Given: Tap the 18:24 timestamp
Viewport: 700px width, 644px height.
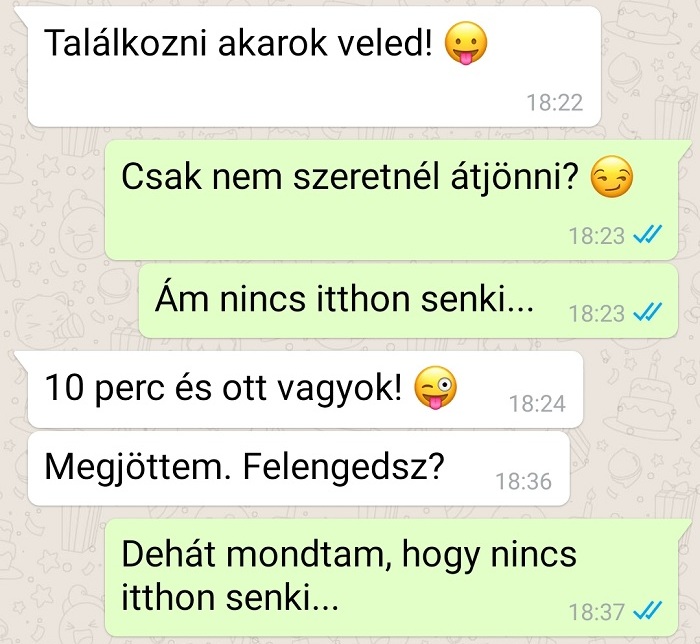Looking at the screenshot, I should click(x=538, y=404).
